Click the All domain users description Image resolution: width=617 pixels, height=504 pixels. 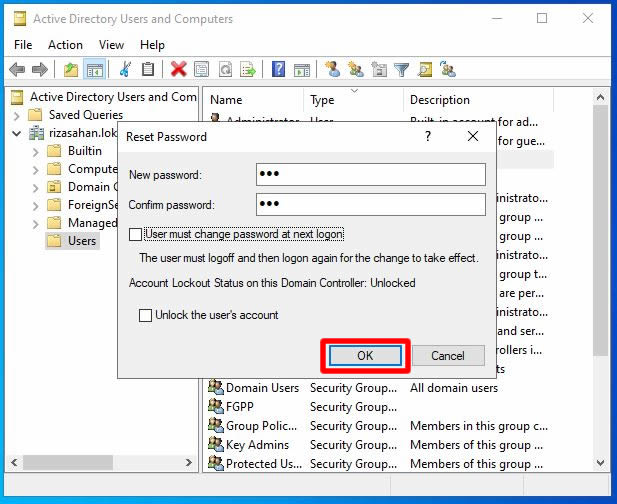coord(454,388)
